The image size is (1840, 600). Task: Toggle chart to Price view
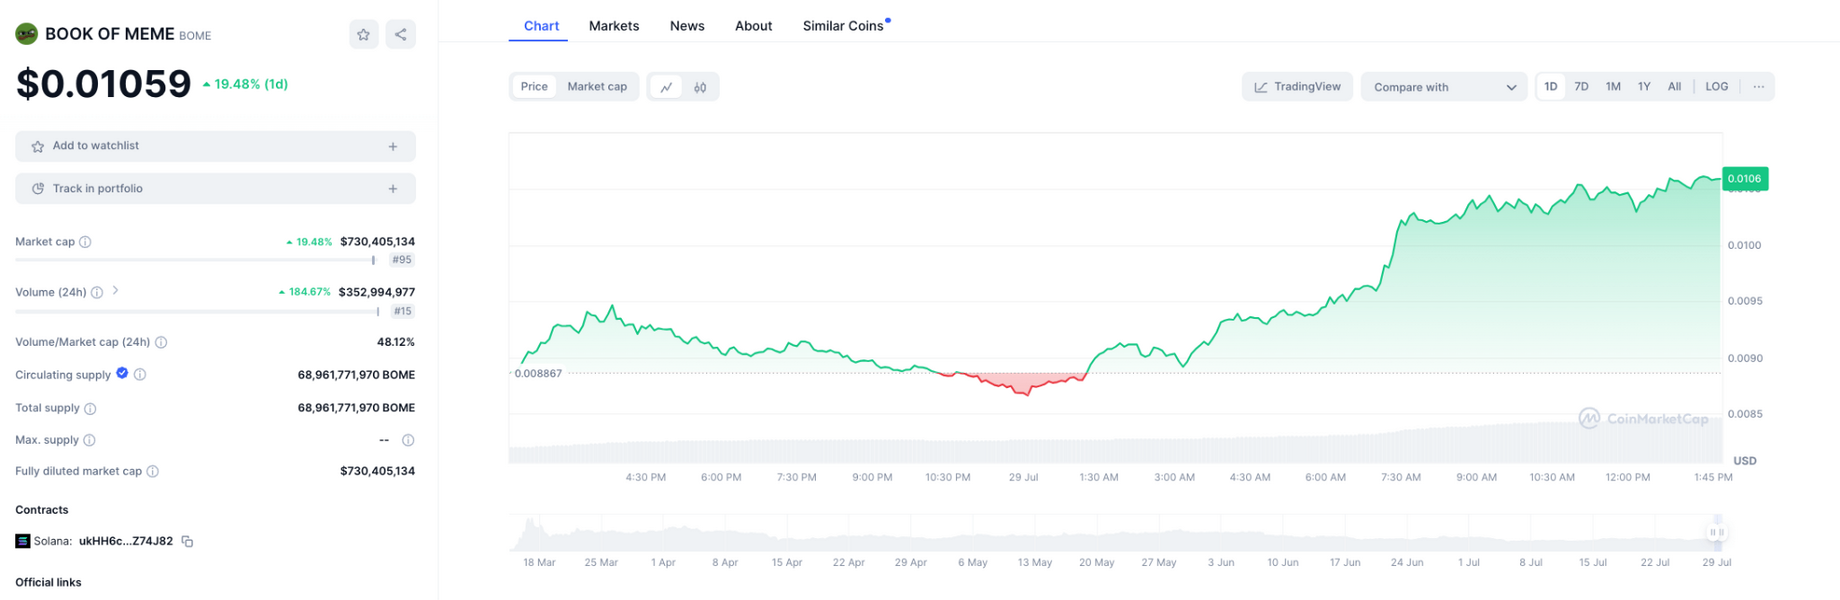point(534,87)
